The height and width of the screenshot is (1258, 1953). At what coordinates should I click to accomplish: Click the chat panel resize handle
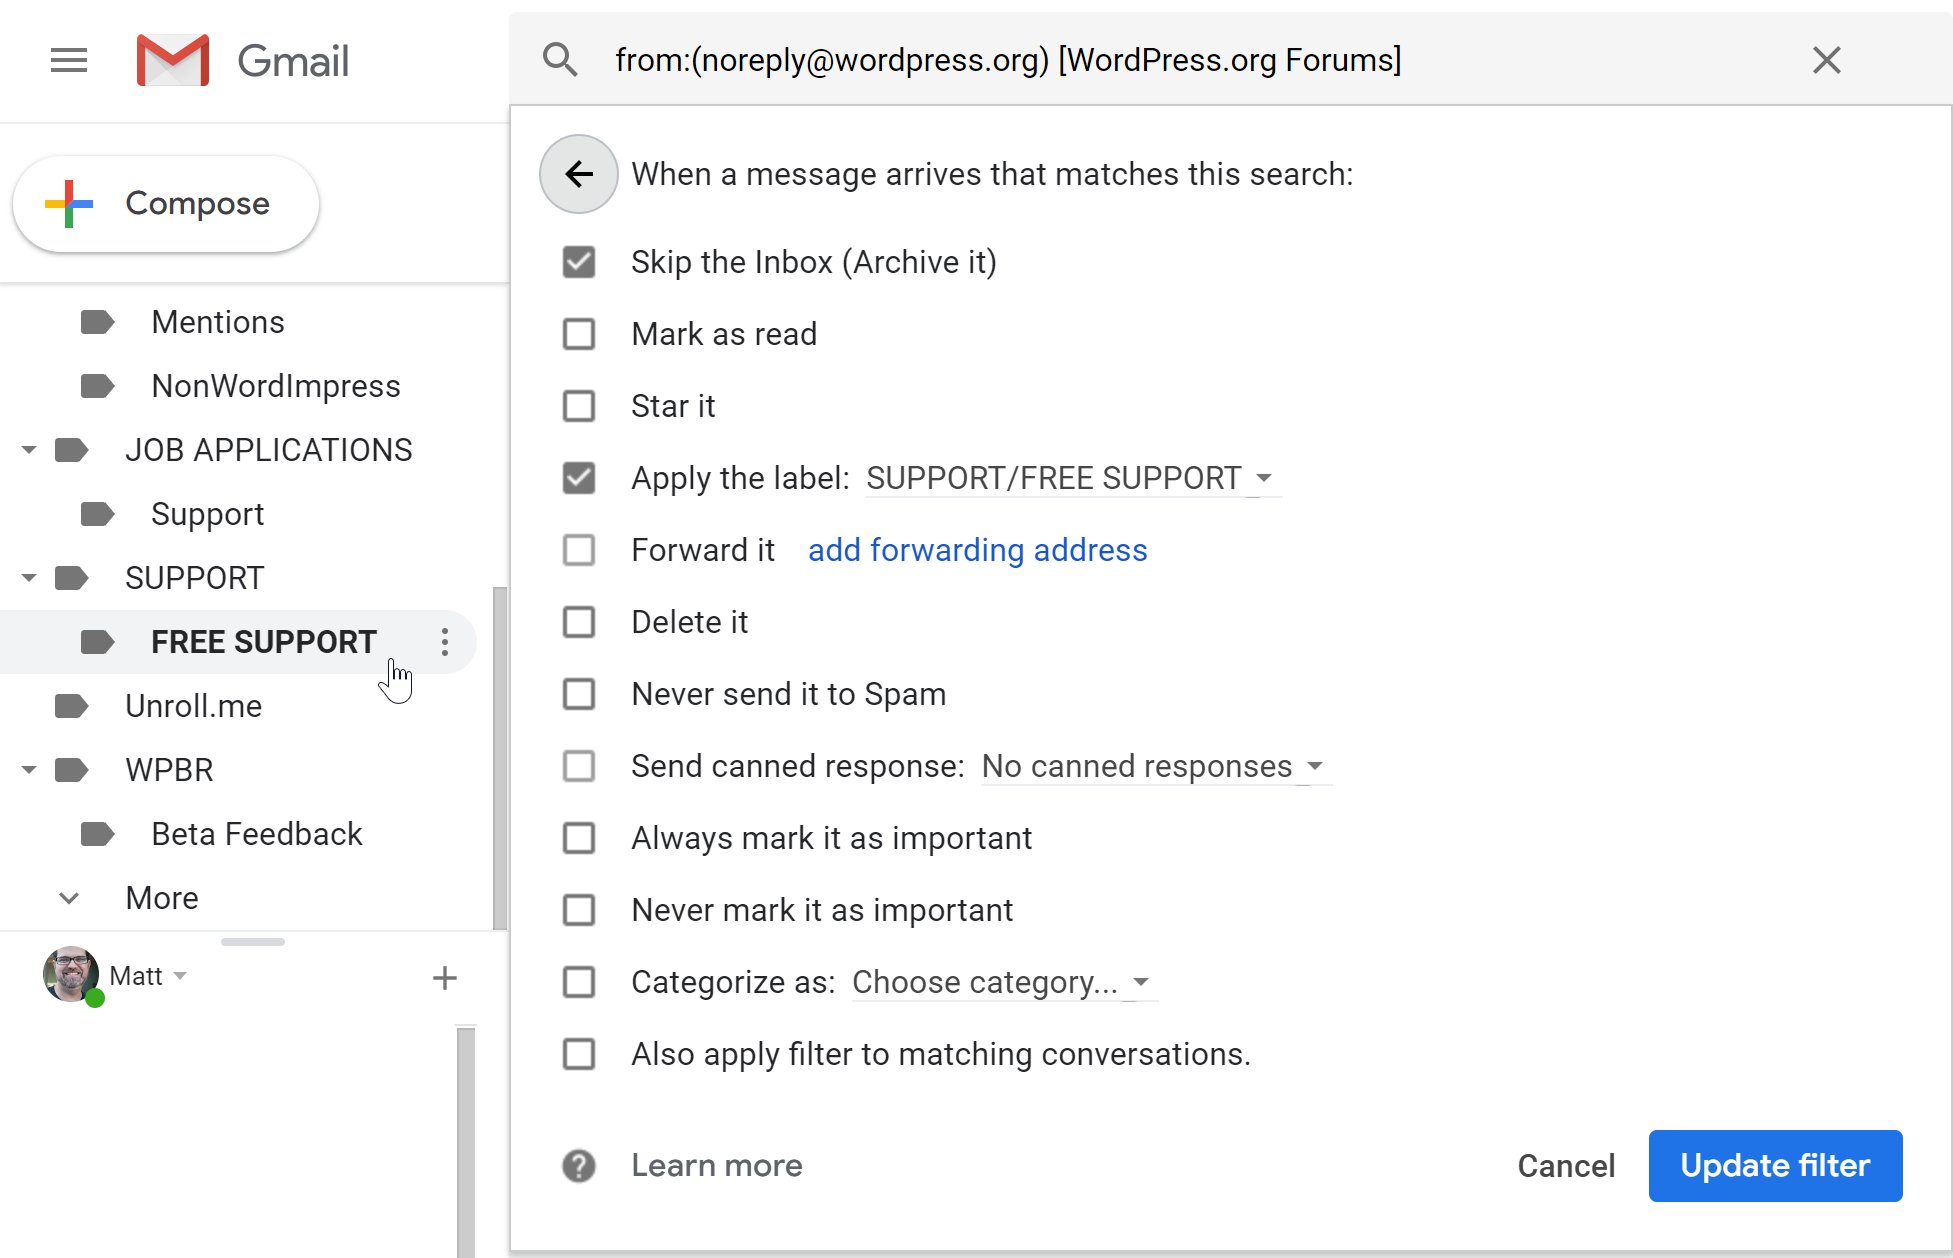coord(253,942)
